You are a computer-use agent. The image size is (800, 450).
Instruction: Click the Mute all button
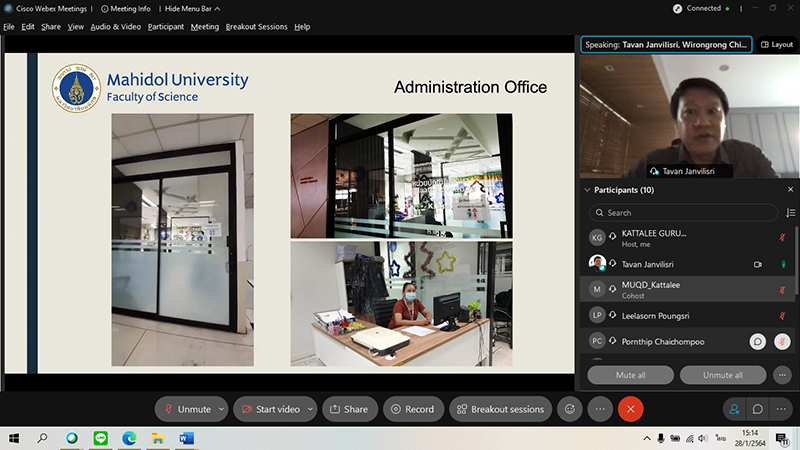(x=630, y=375)
